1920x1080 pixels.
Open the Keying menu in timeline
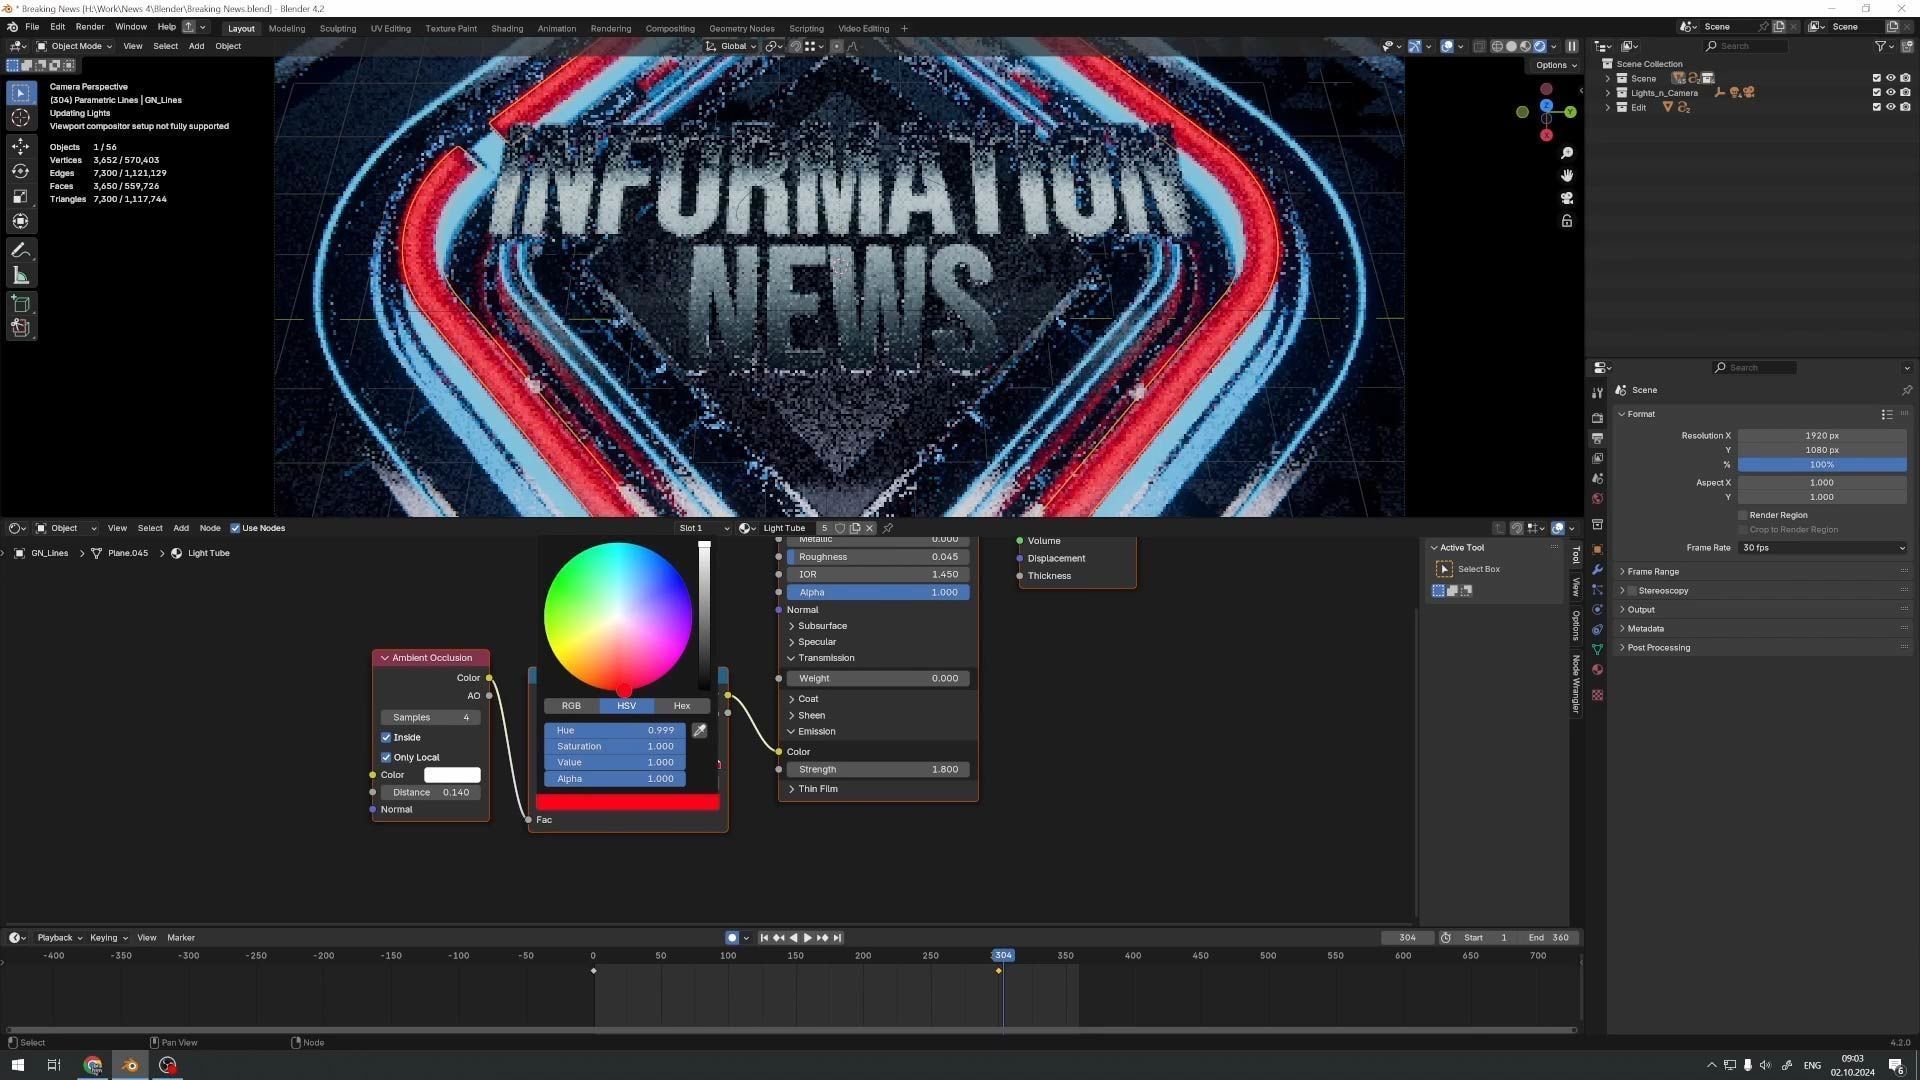click(108, 938)
